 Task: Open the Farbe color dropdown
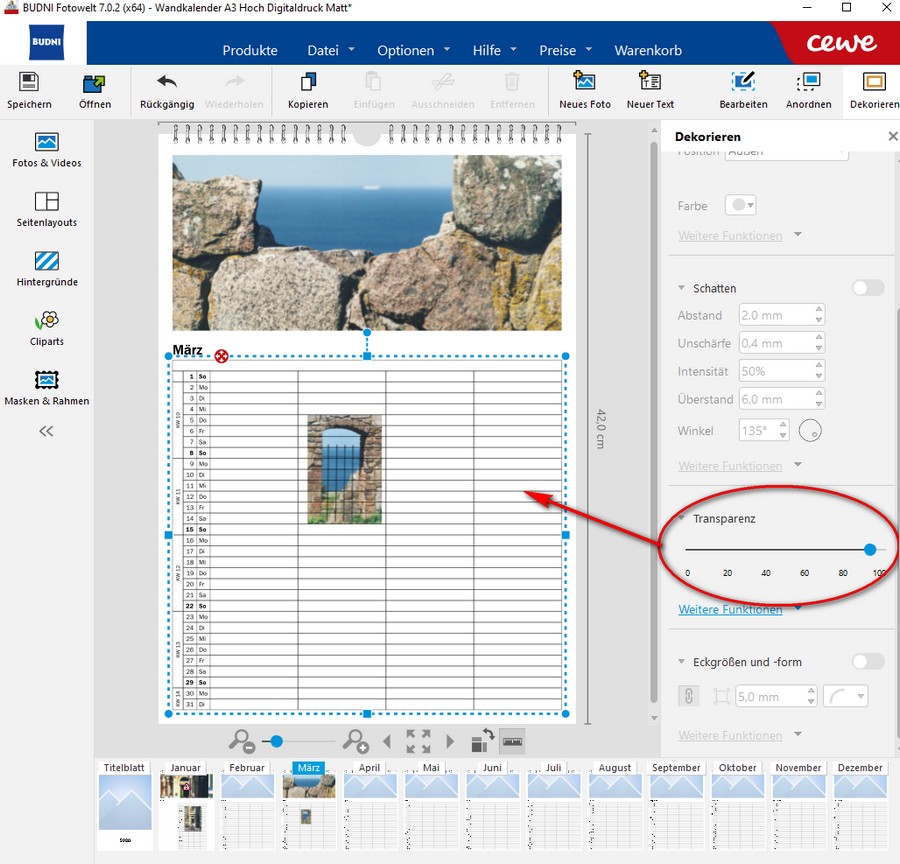(x=740, y=205)
